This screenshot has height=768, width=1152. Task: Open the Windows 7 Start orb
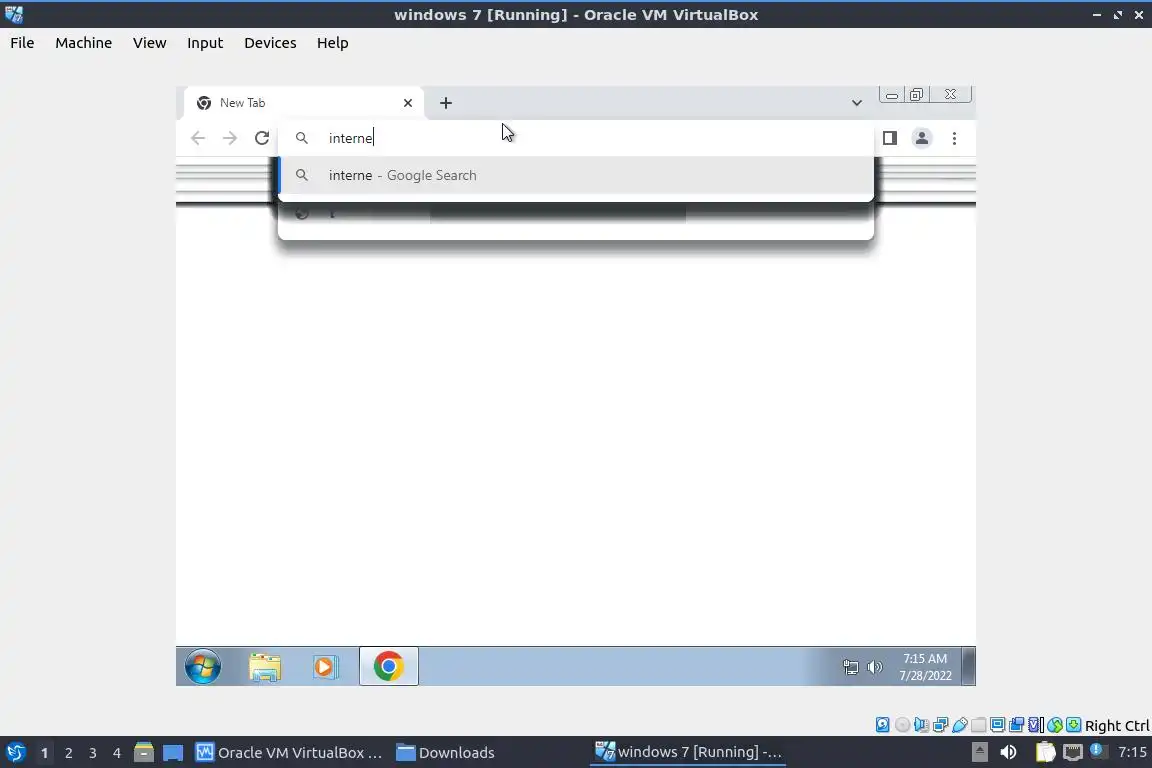[203, 667]
